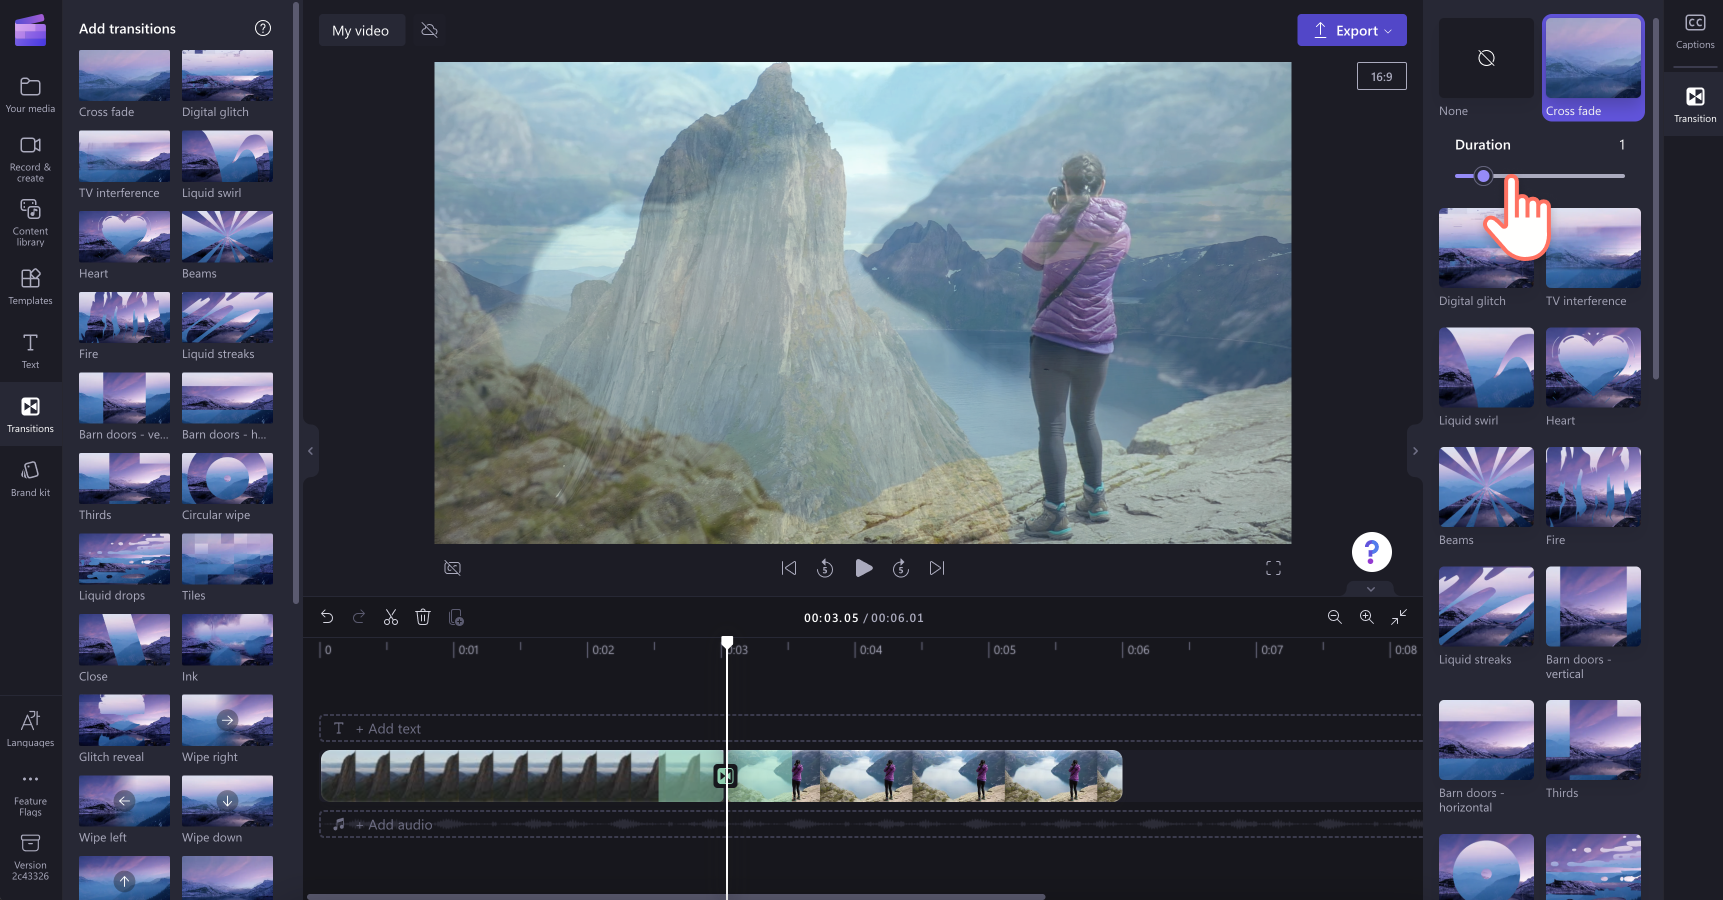This screenshot has width=1723, height=900.
Task: Open Content library panel
Action: (30, 222)
